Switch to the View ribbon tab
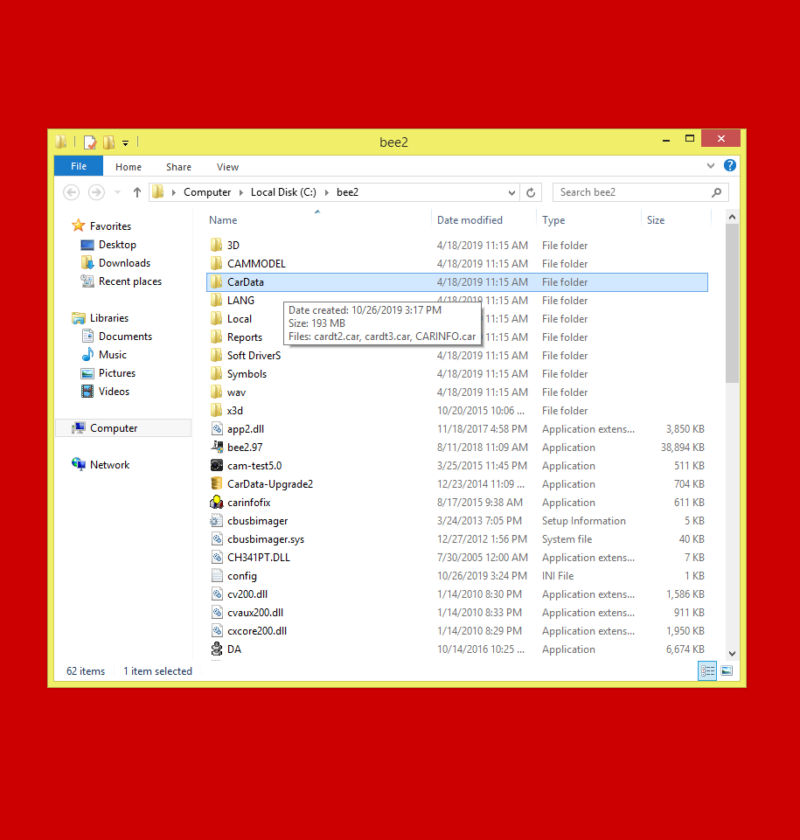This screenshot has height=840, width=800. pos(227,167)
